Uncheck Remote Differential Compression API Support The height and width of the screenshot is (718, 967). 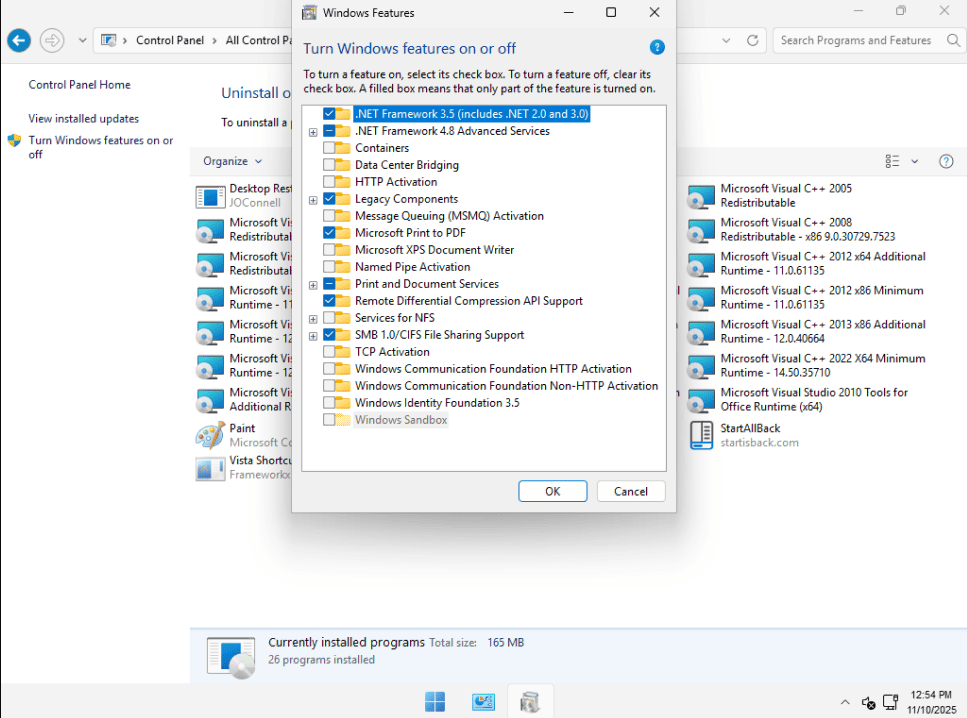pos(329,300)
